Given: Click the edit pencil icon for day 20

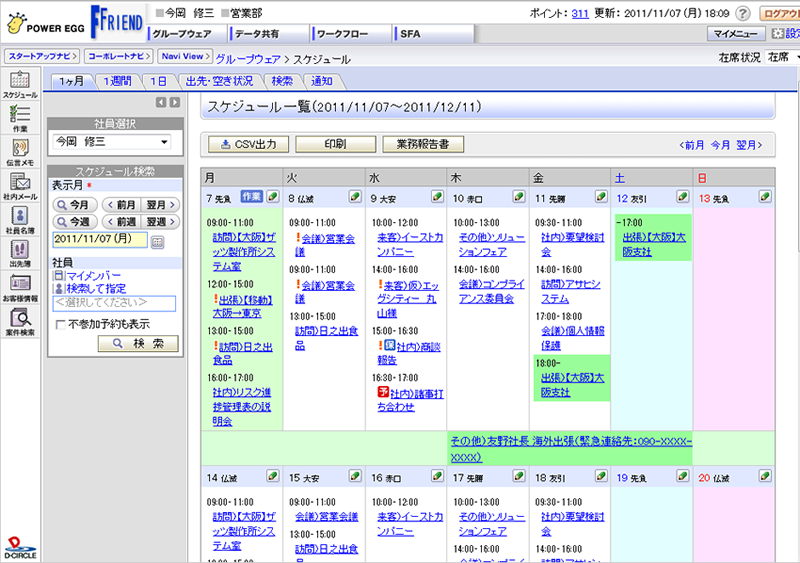Looking at the screenshot, I should [765, 476].
